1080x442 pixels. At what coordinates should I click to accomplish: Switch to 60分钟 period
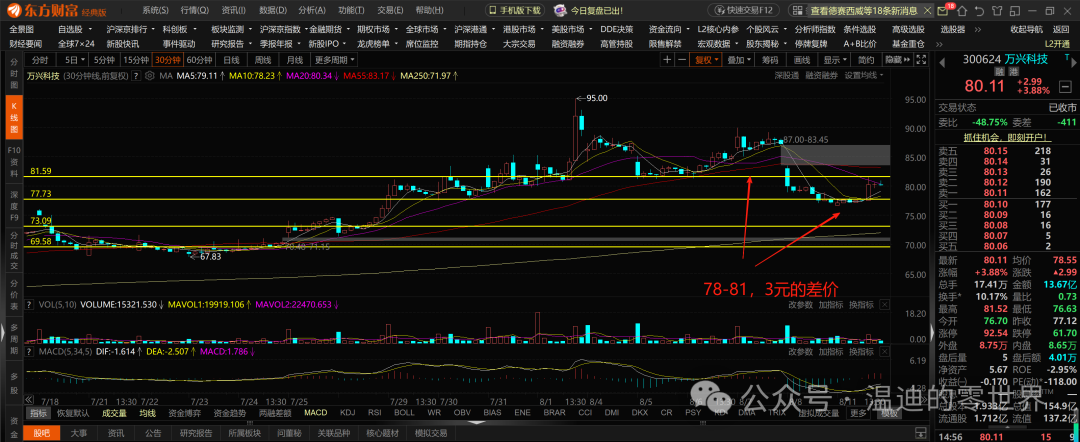click(x=200, y=60)
